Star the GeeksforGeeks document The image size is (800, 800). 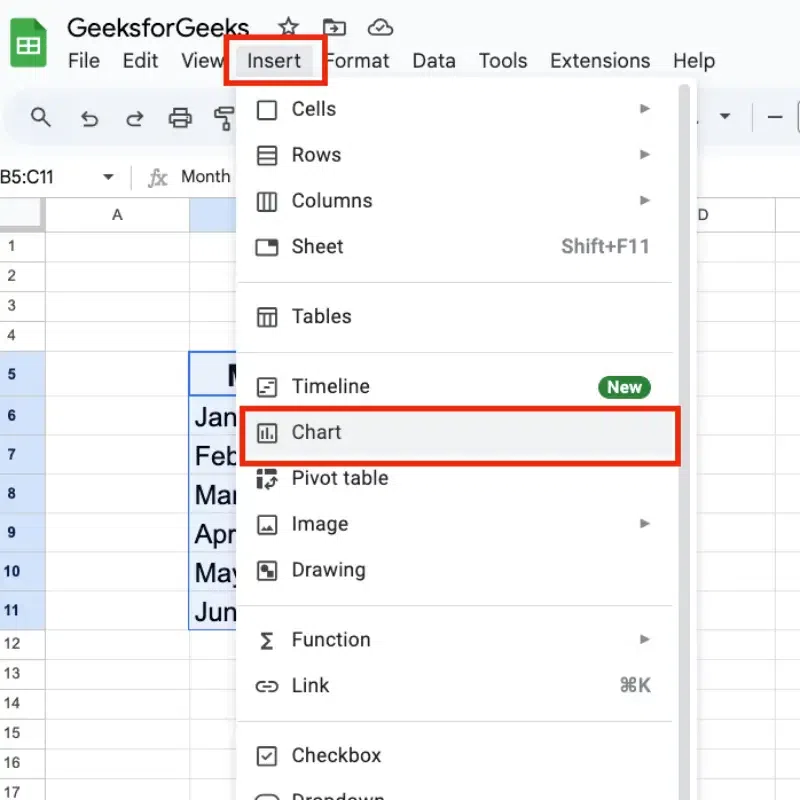click(x=289, y=27)
